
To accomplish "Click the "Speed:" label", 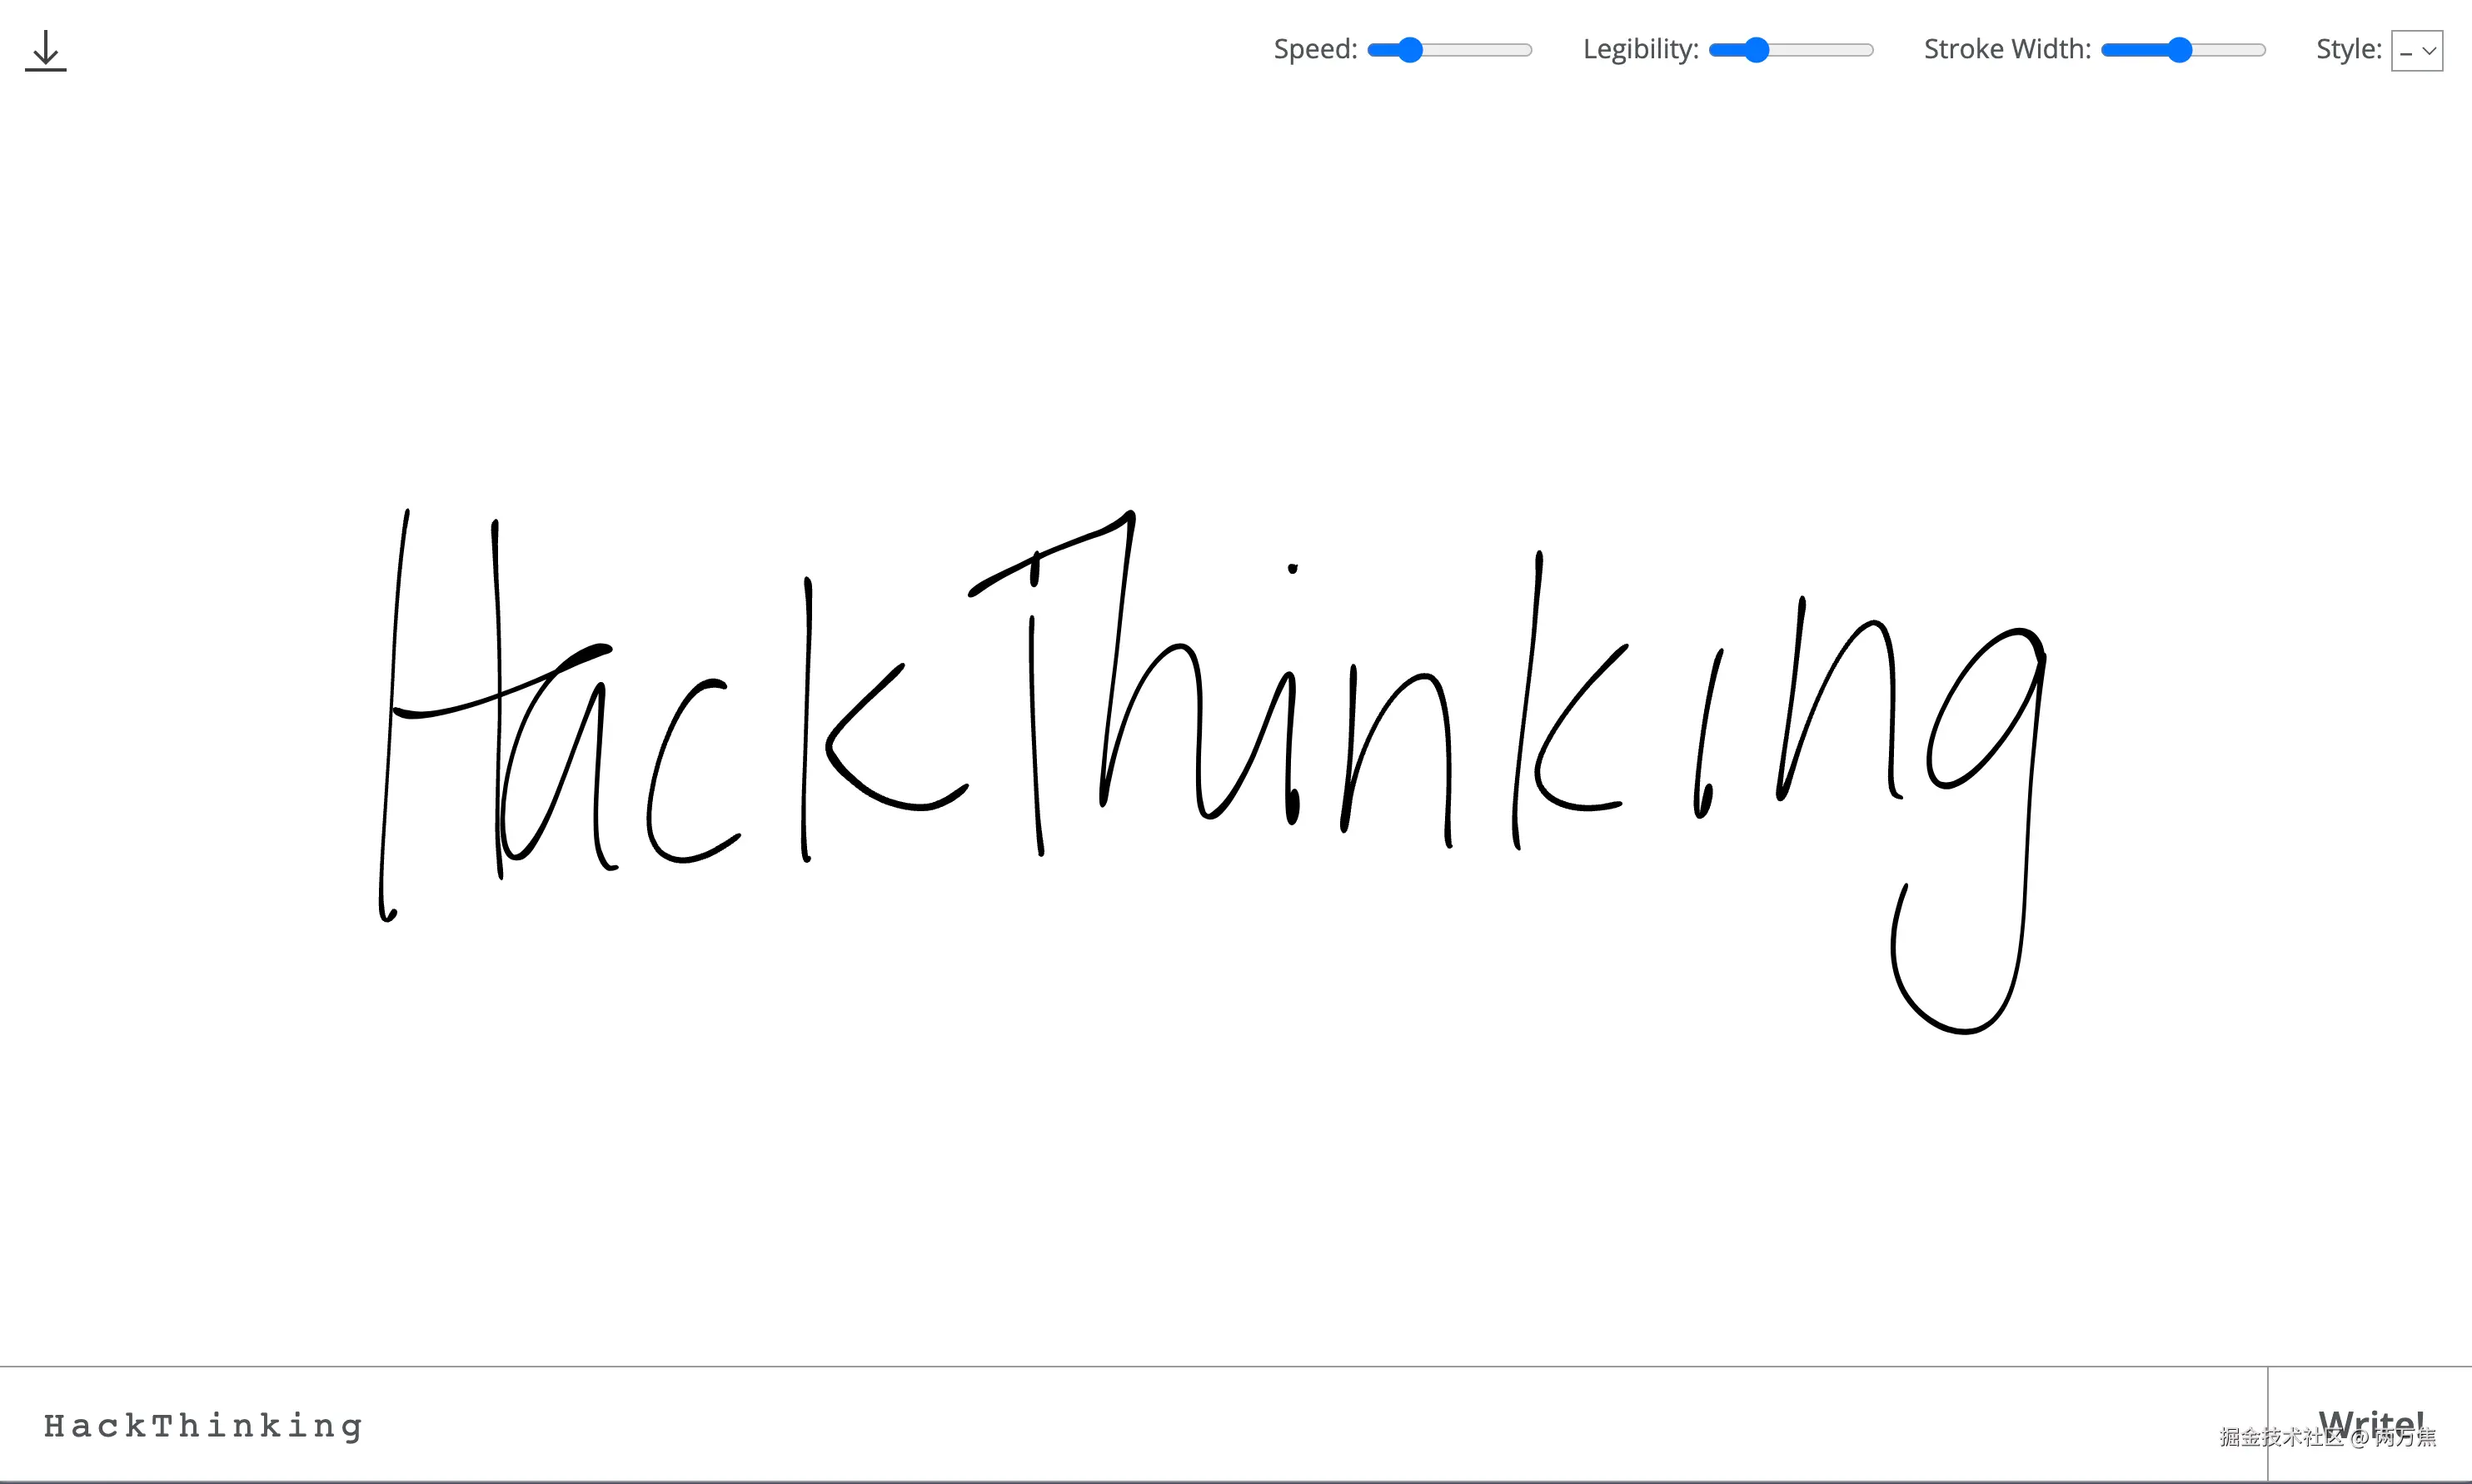I will pyautogui.click(x=1314, y=49).
